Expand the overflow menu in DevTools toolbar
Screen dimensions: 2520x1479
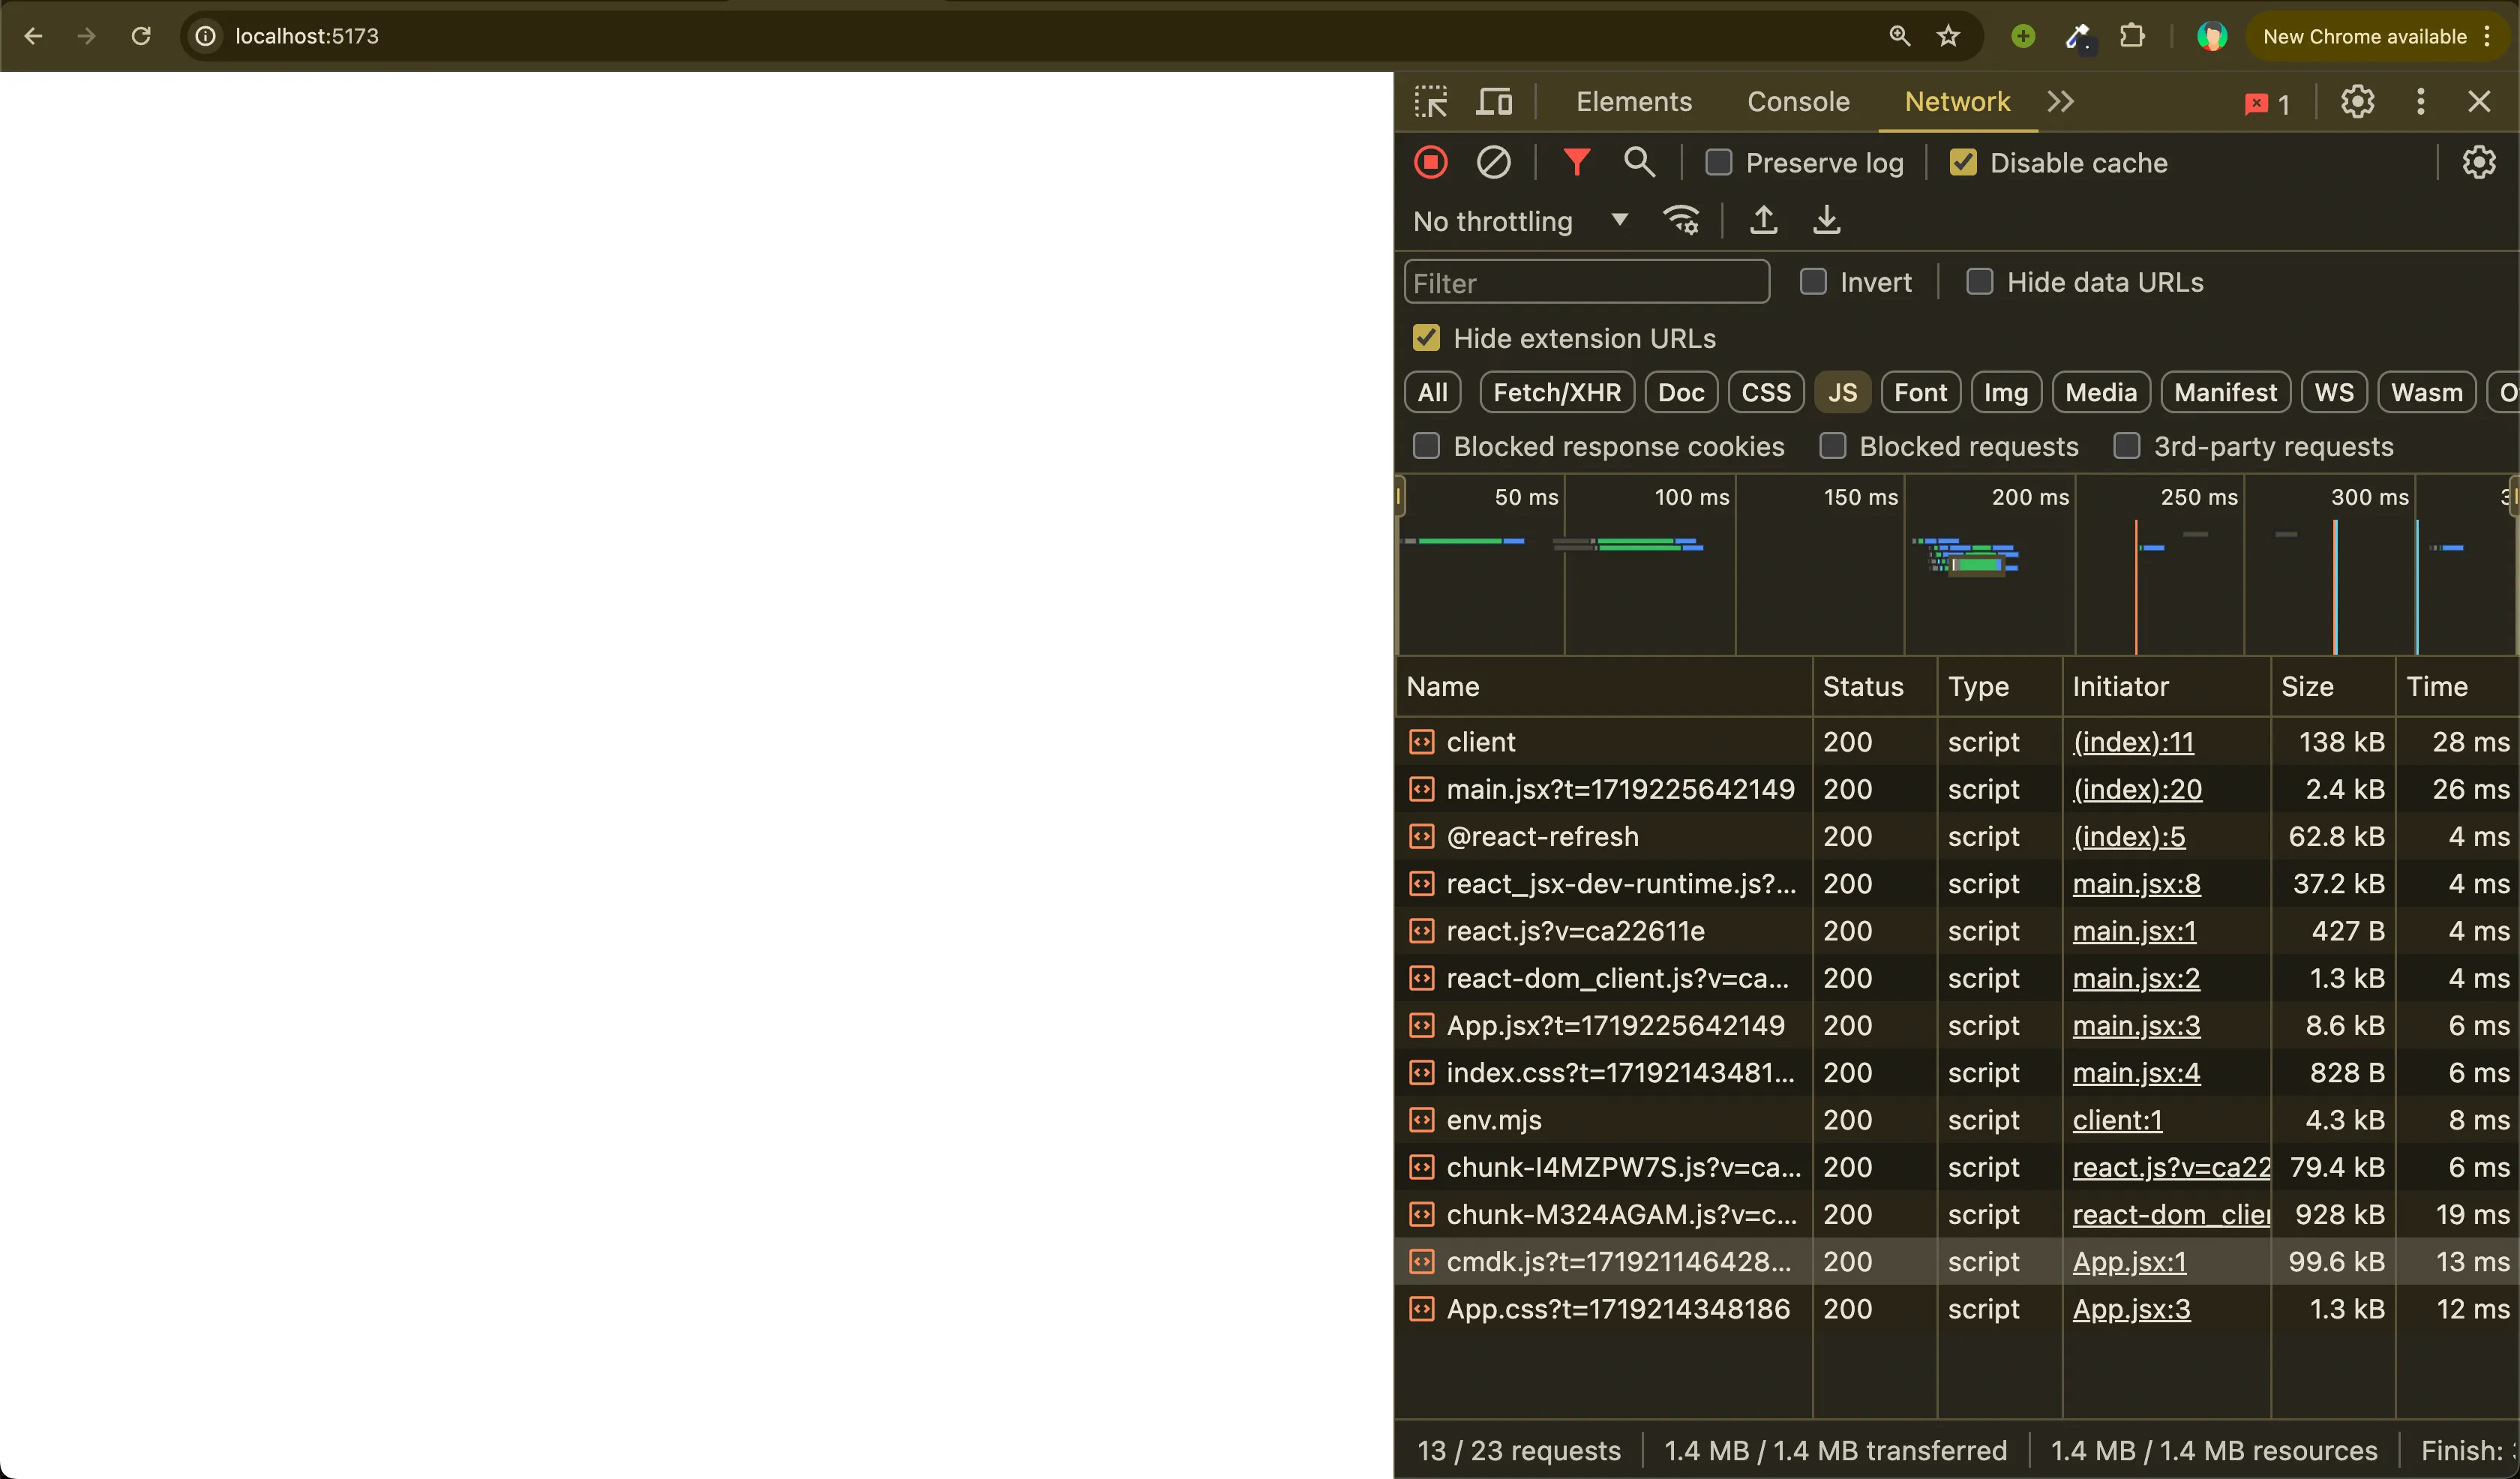tap(2061, 100)
